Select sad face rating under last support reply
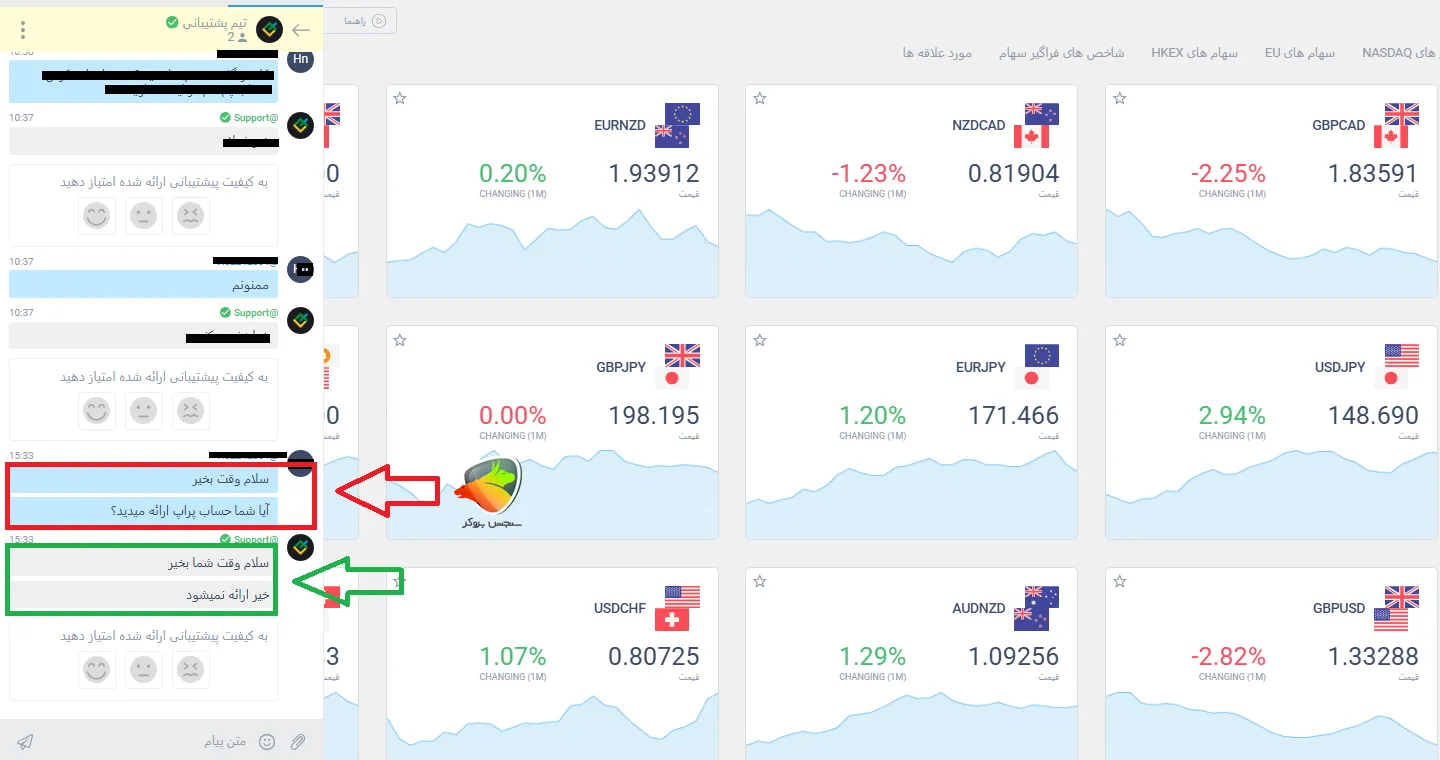The width and height of the screenshot is (1440, 760). [x=190, y=669]
